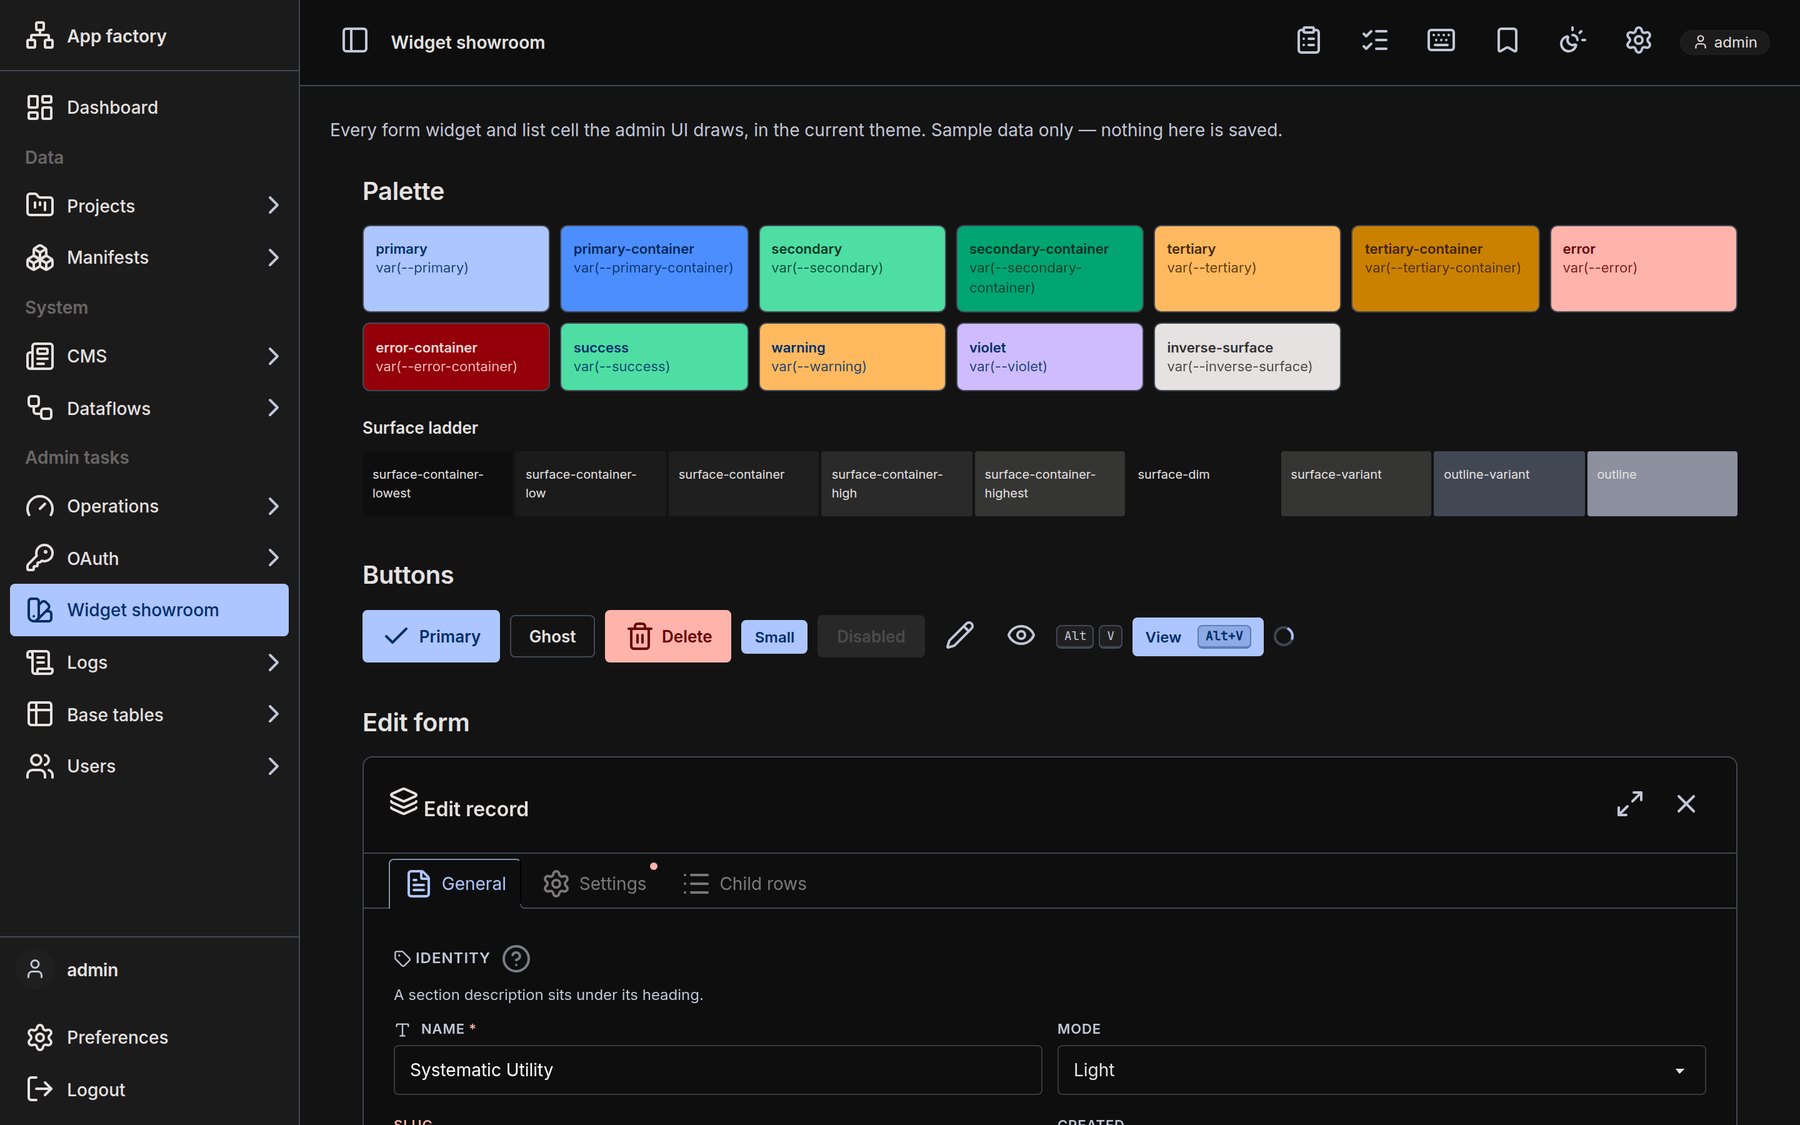Viewport: 1800px width, 1125px height.
Task: Click the admin profile row in sidebar
Action: pos(149,970)
